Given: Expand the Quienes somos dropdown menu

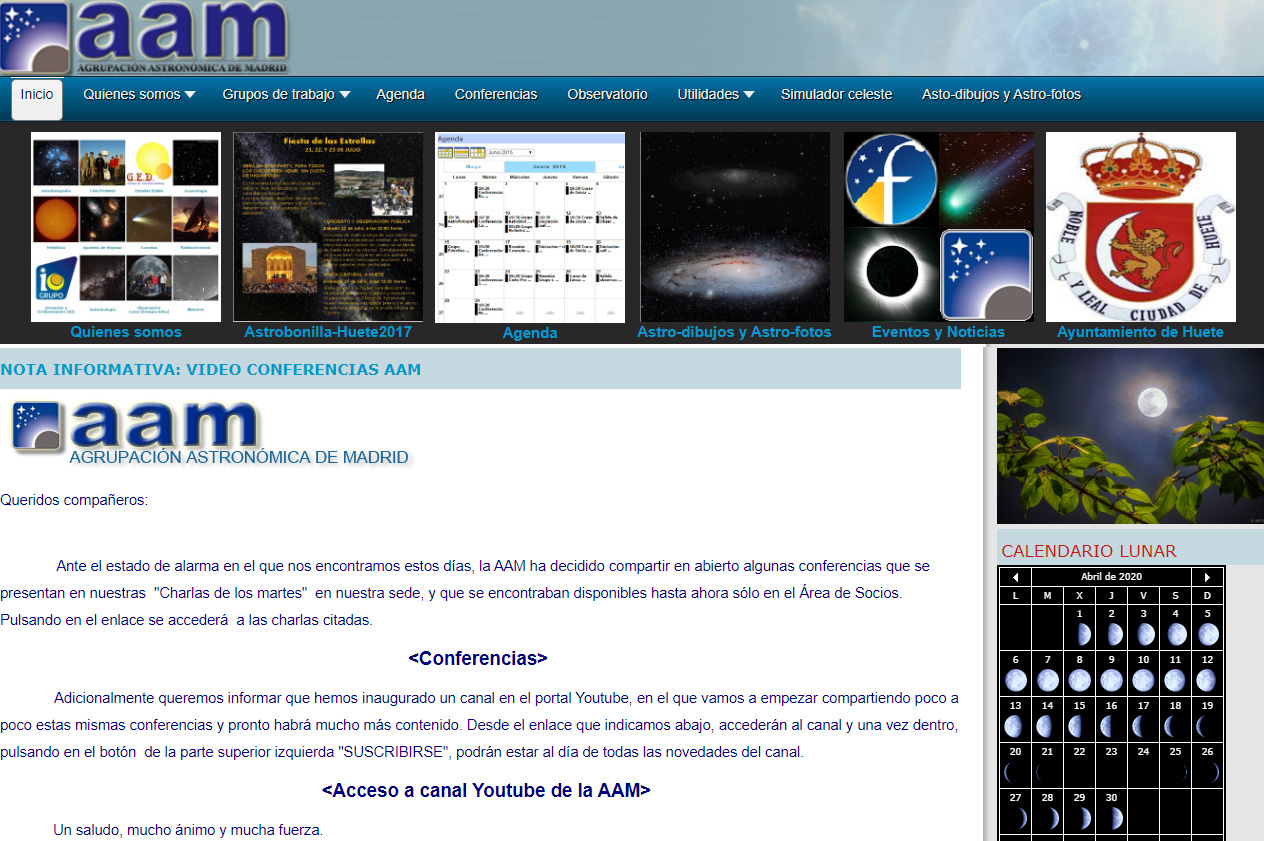Looking at the screenshot, I should pos(139,95).
